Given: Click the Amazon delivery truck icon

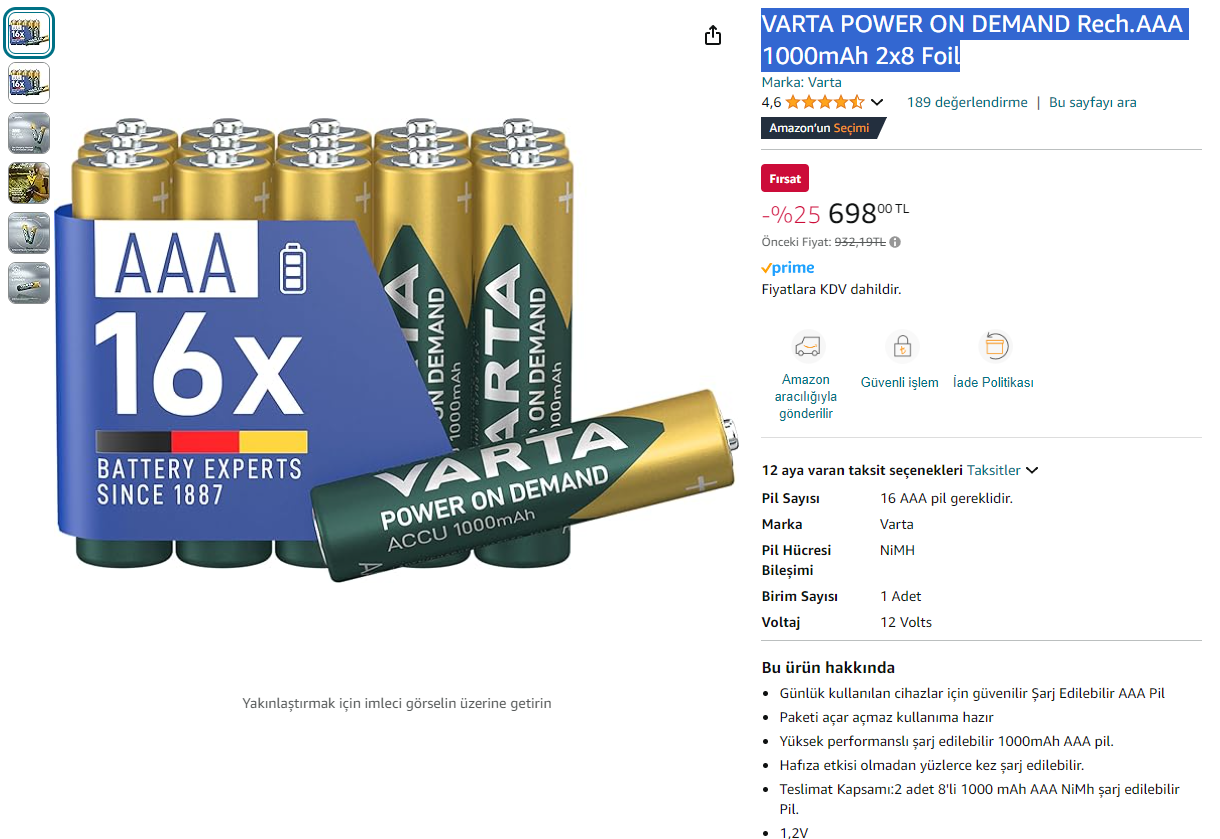Looking at the screenshot, I should (x=807, y=347).
